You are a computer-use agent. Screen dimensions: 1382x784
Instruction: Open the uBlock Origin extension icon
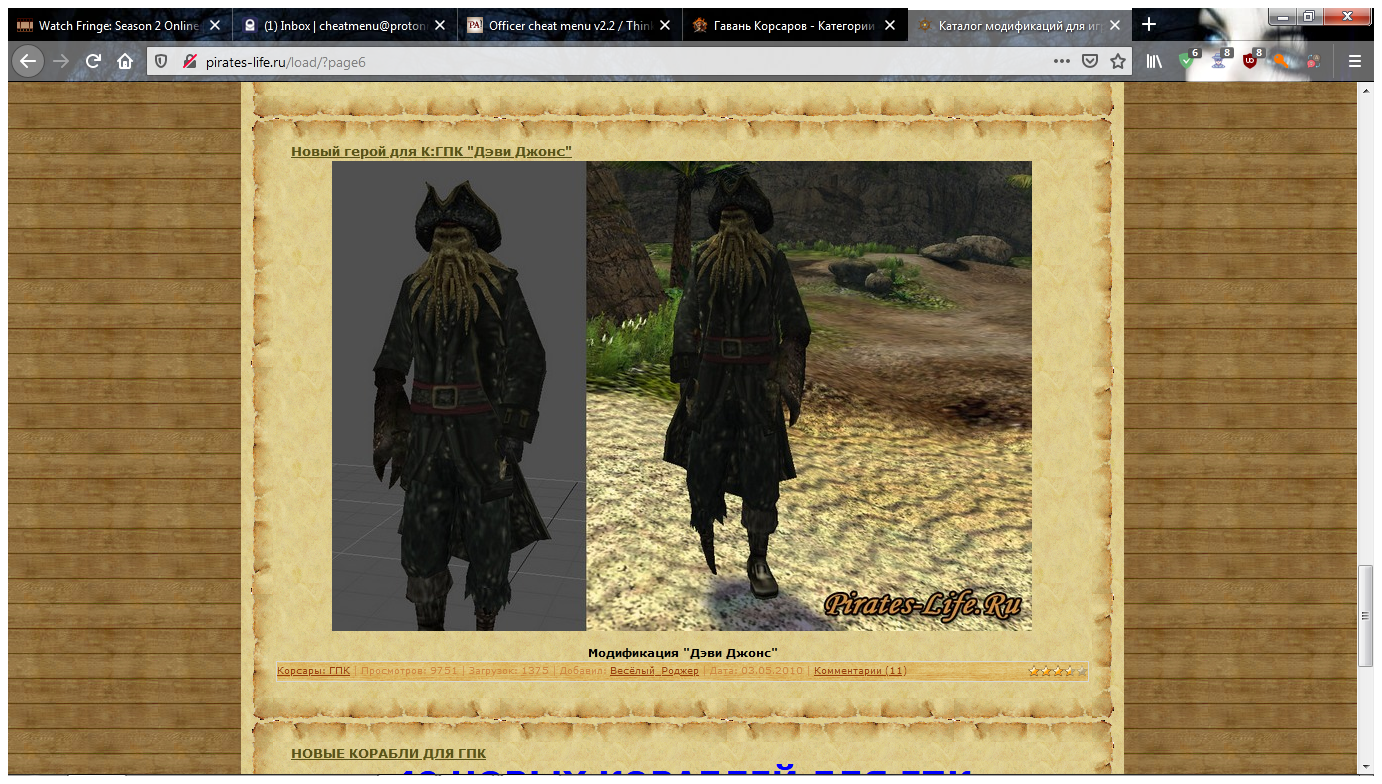tap(1250, 61)
